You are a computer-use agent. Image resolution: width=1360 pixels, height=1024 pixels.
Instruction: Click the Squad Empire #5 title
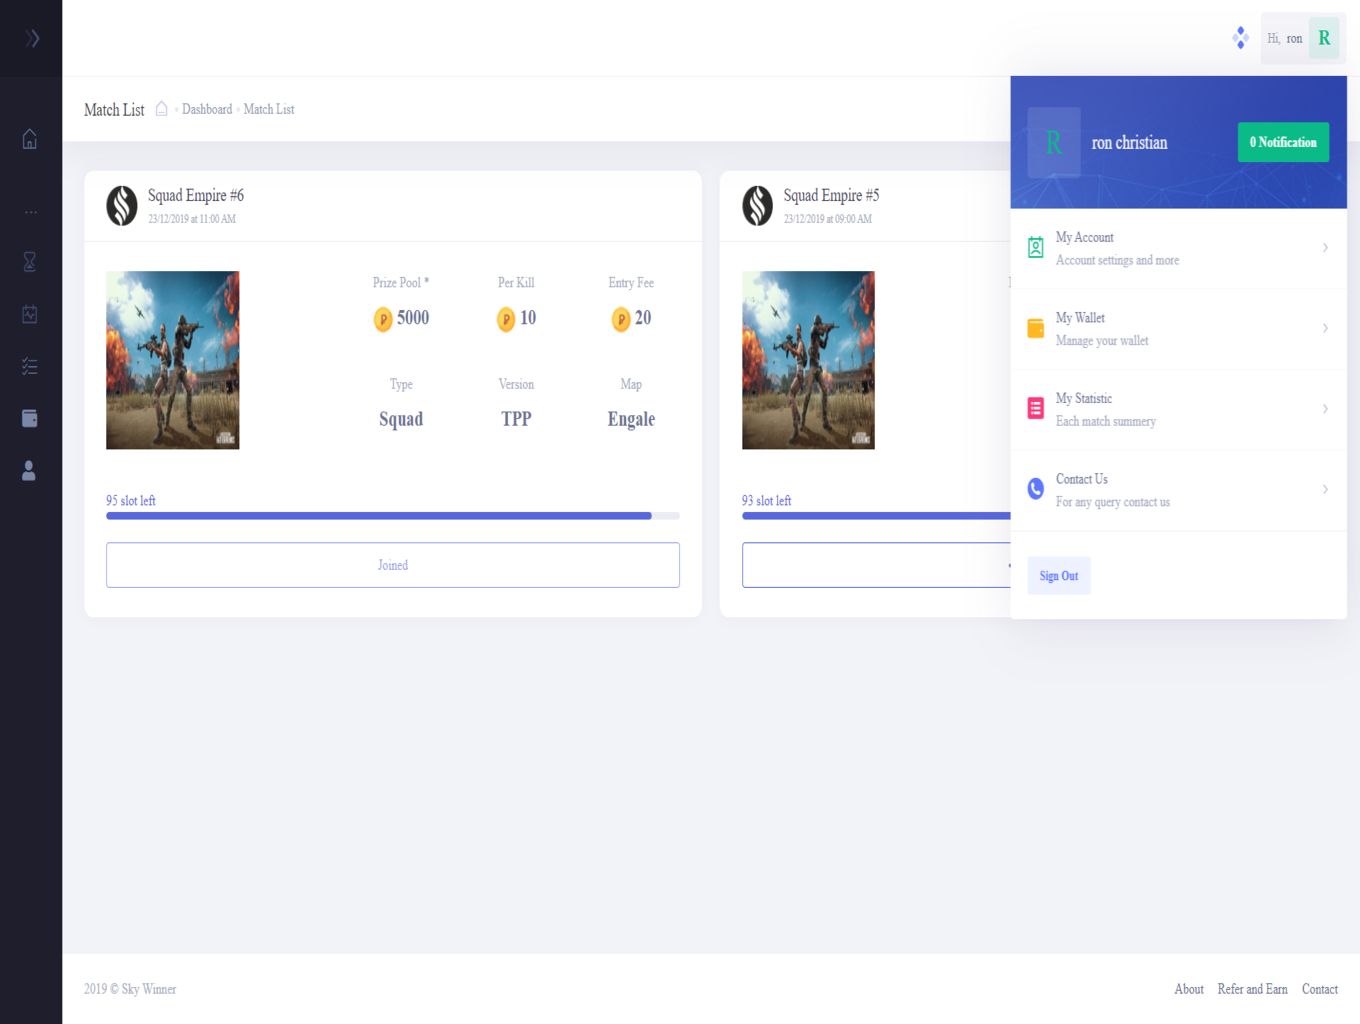(831, 195)
